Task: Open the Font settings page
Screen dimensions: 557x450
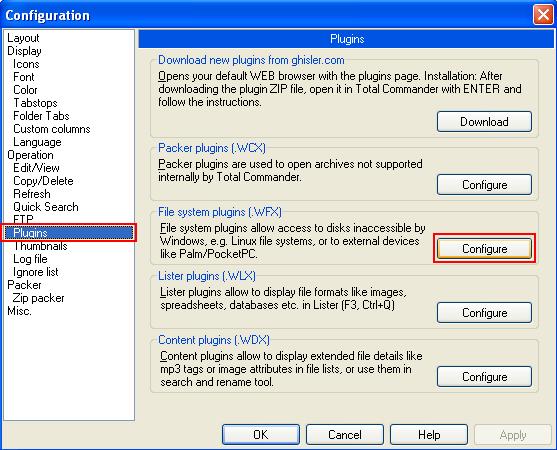Action: tap(23, 77)
